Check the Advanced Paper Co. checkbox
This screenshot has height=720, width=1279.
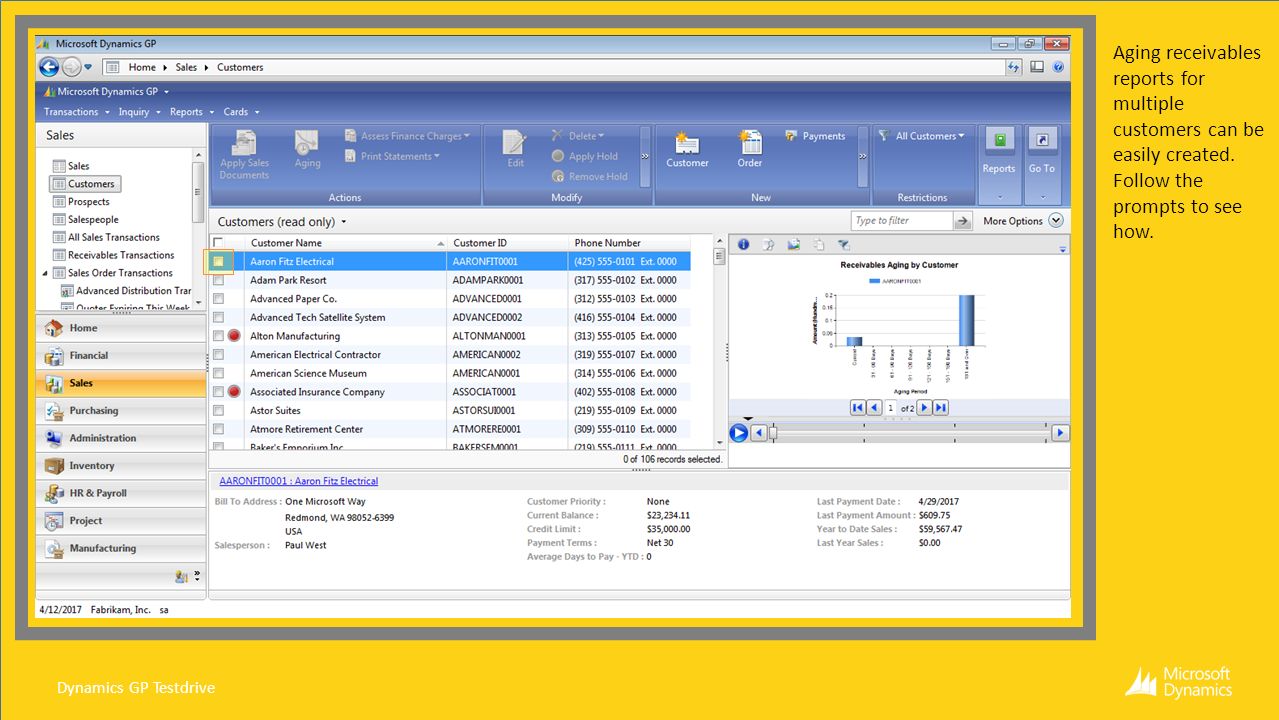(x=218, y=298)
